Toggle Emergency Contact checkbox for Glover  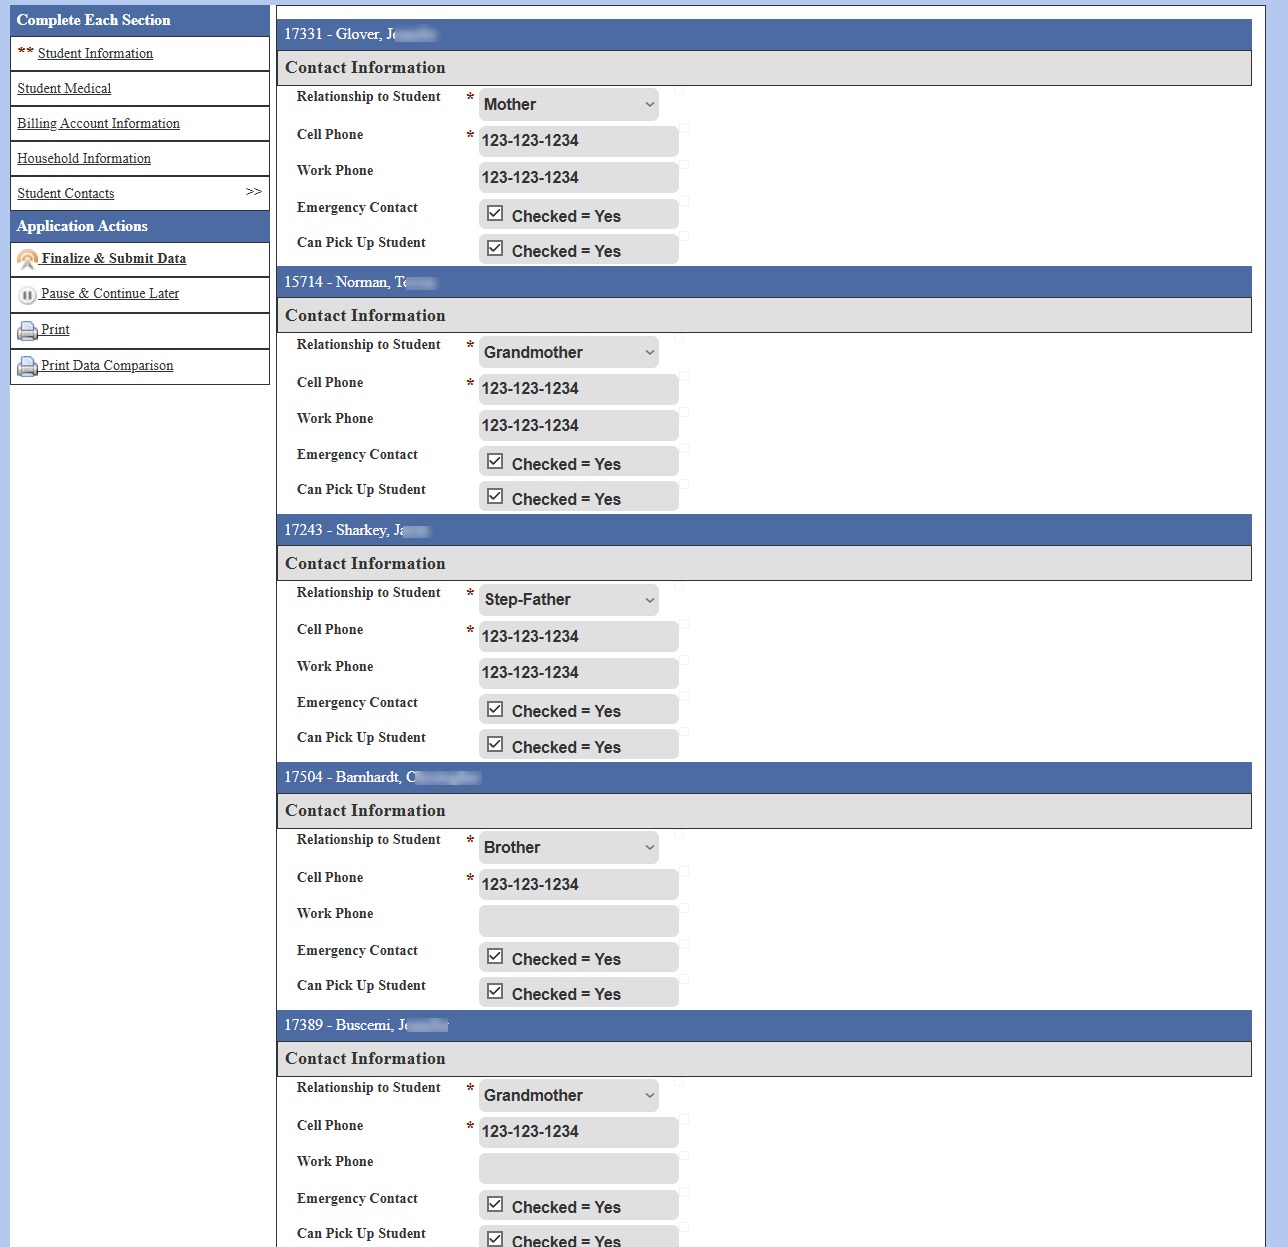[495, 214]
